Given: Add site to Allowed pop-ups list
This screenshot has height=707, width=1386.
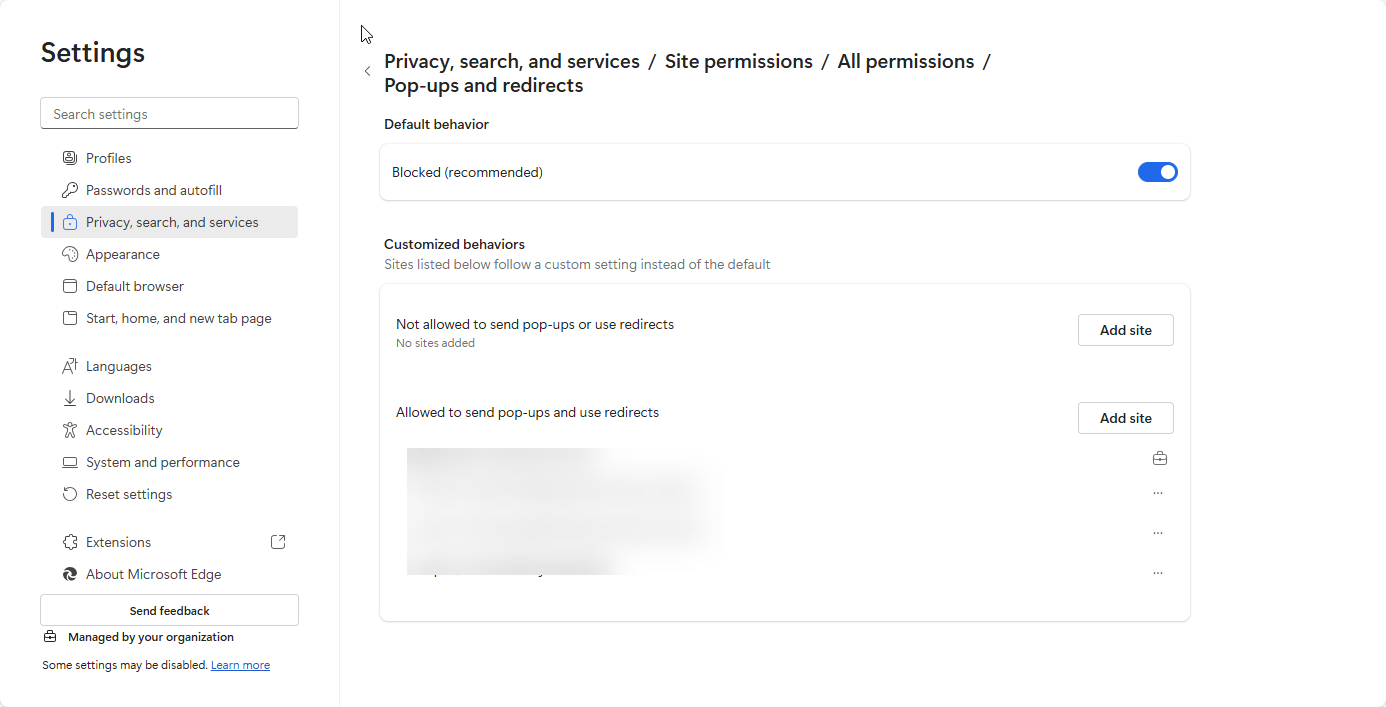Looking at the screenshot, I should tap(1125, 418).
